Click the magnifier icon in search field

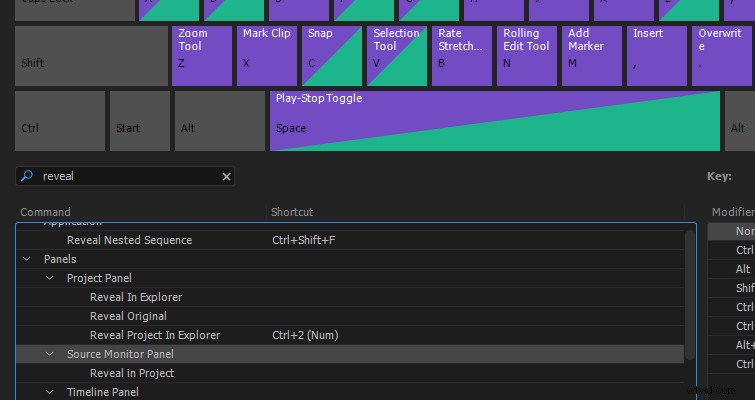[x=27, y=176]
